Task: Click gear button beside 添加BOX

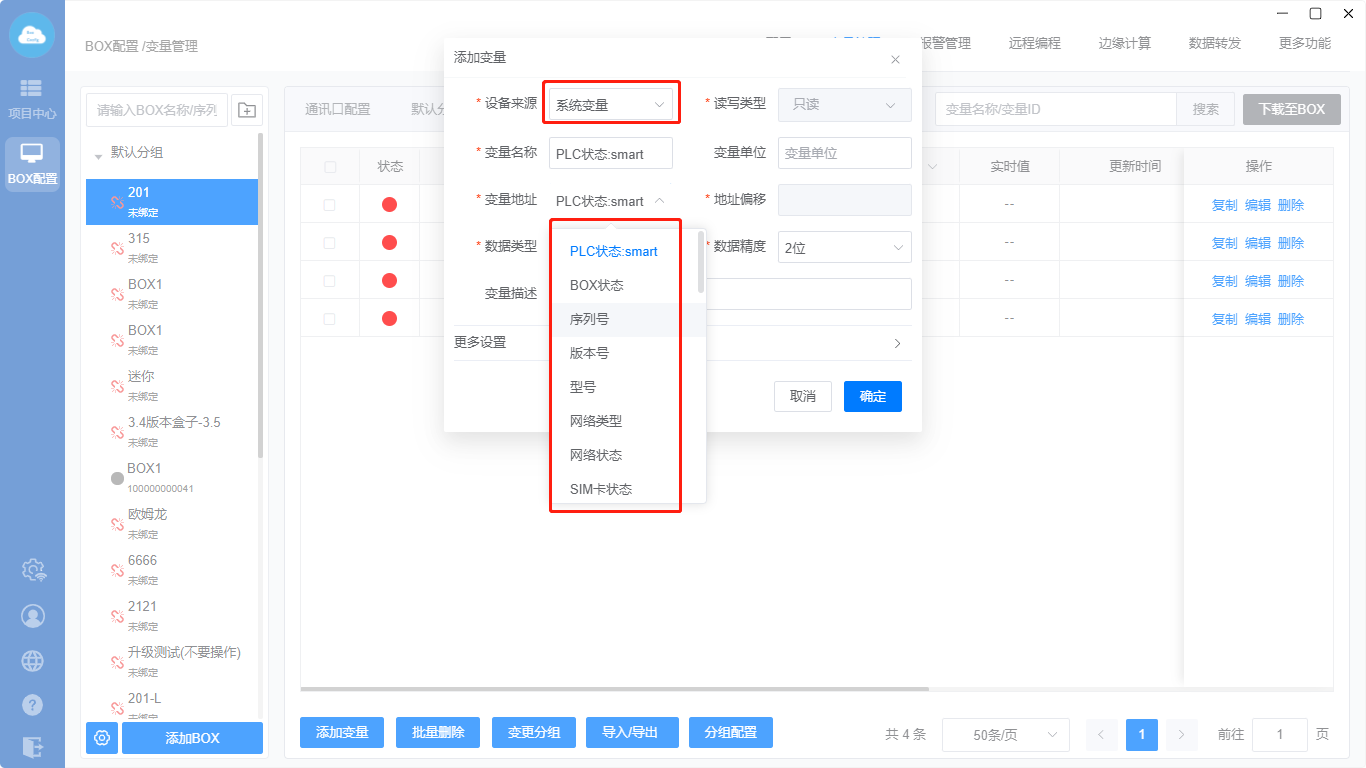Action: (x=101, y=738)
